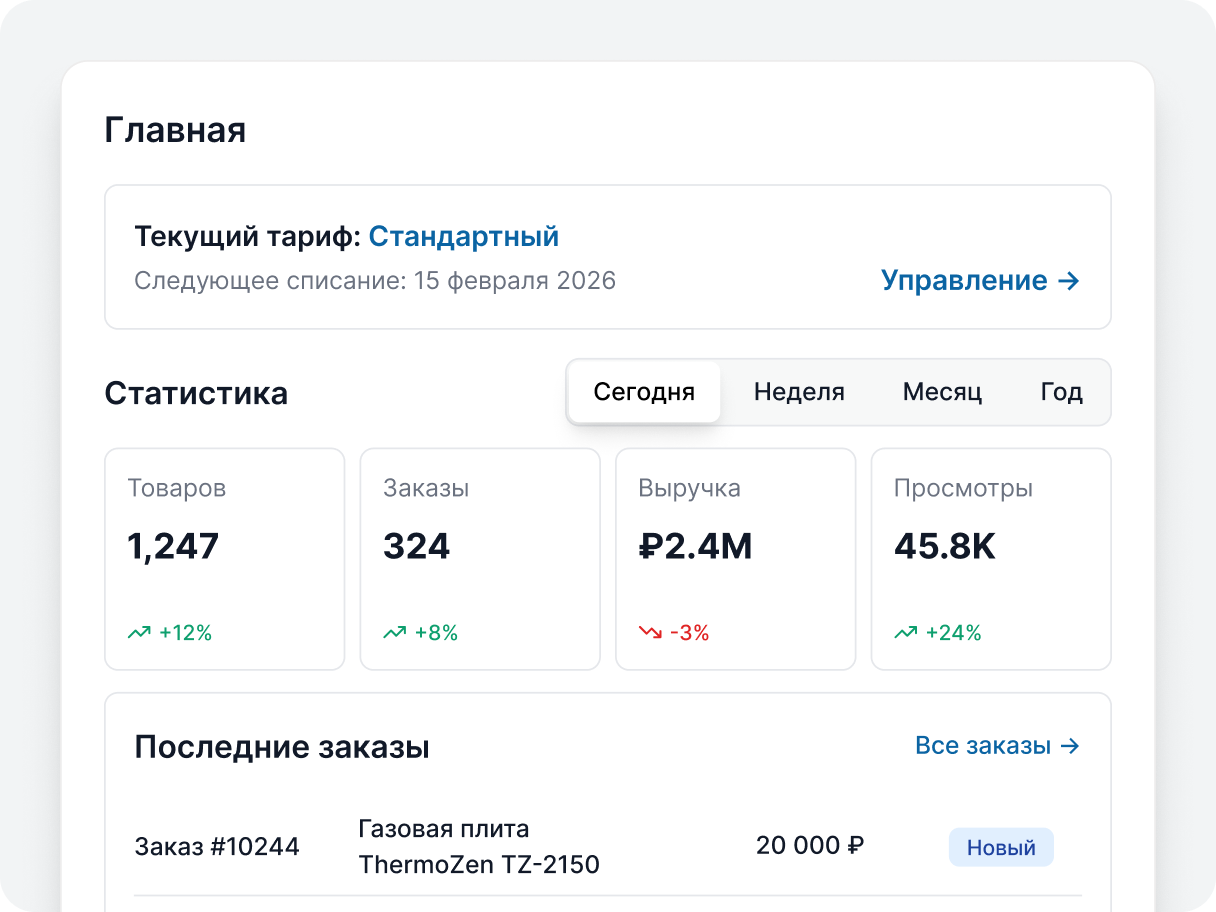
Task: Click product name Газовая плита ThermoZen TZ-2150
Action: [479, 847]
